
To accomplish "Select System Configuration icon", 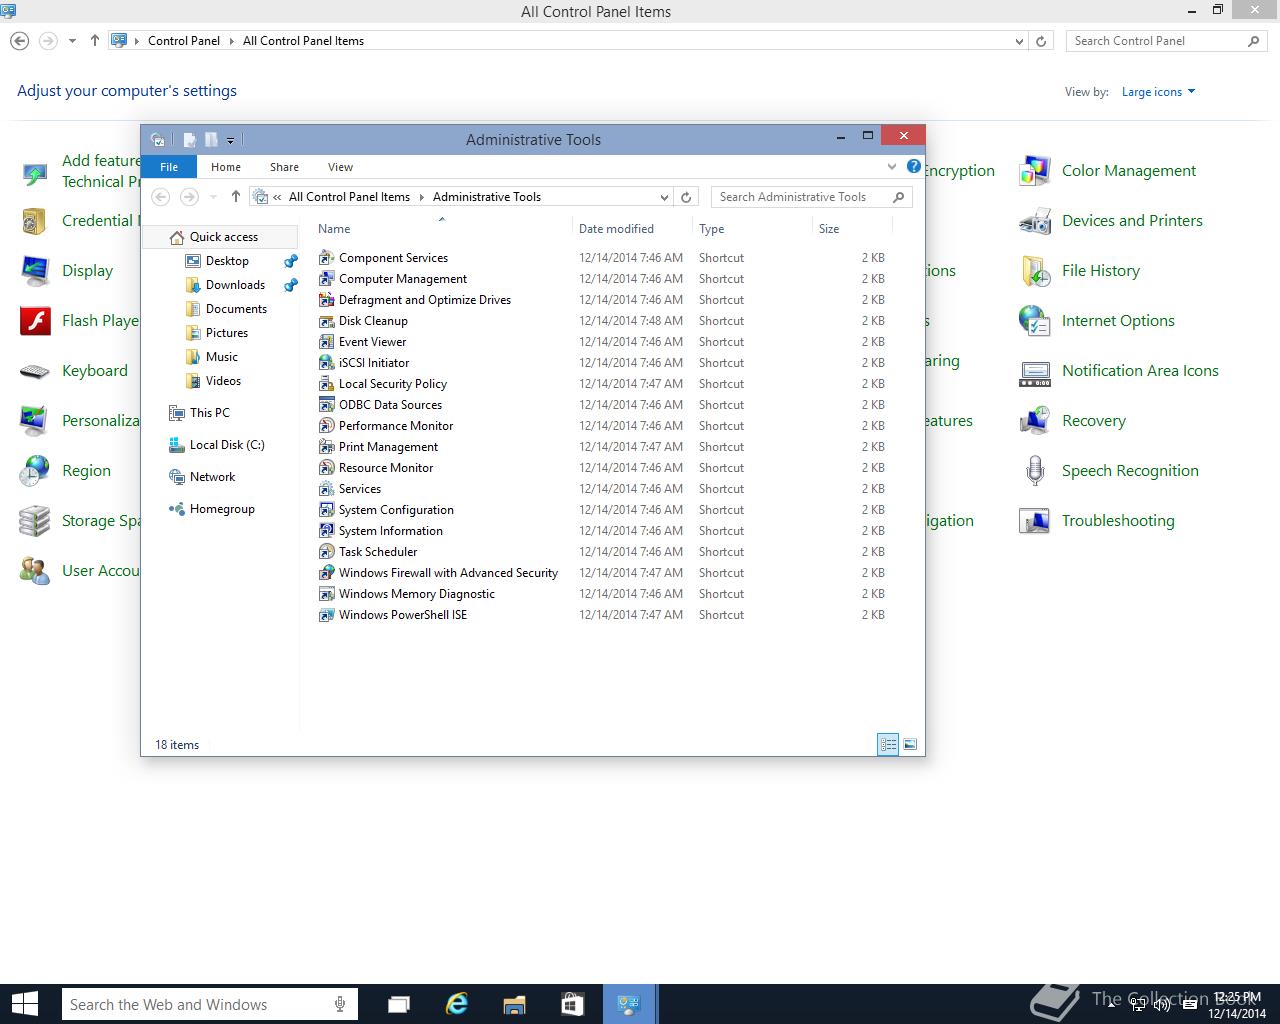I will click(326, 510).
